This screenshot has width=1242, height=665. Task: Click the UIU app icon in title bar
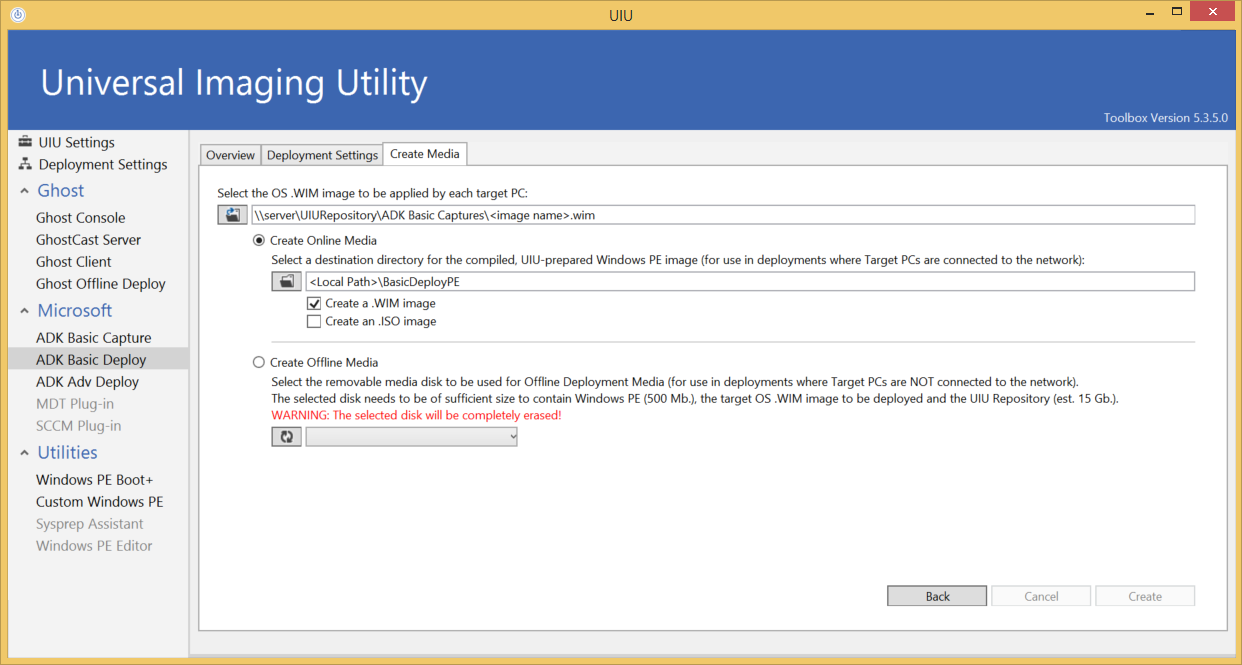pos(17,15)
